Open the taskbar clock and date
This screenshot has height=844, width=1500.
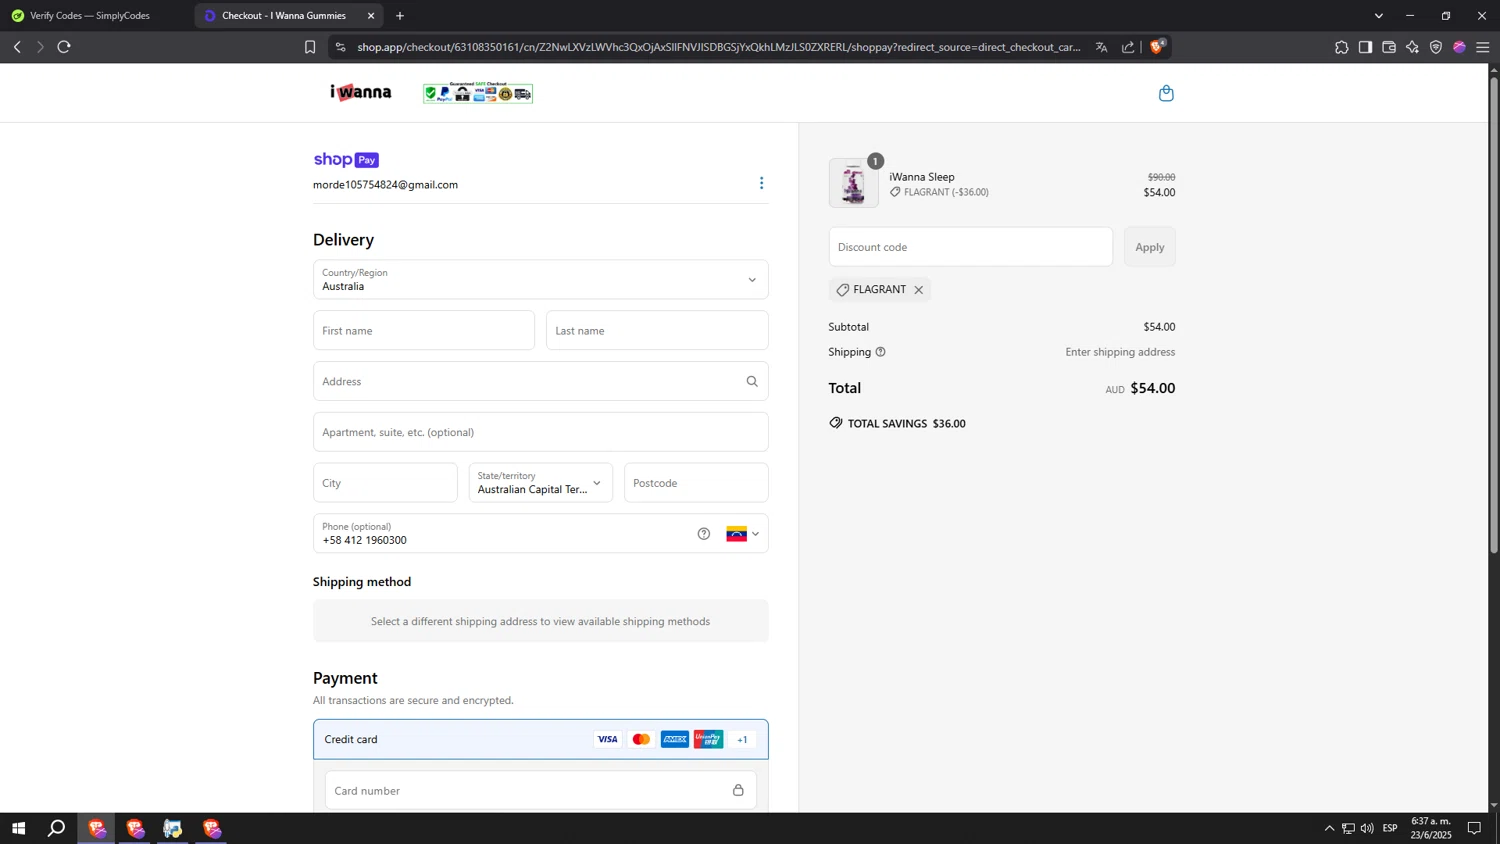(x=1431, y=828)
